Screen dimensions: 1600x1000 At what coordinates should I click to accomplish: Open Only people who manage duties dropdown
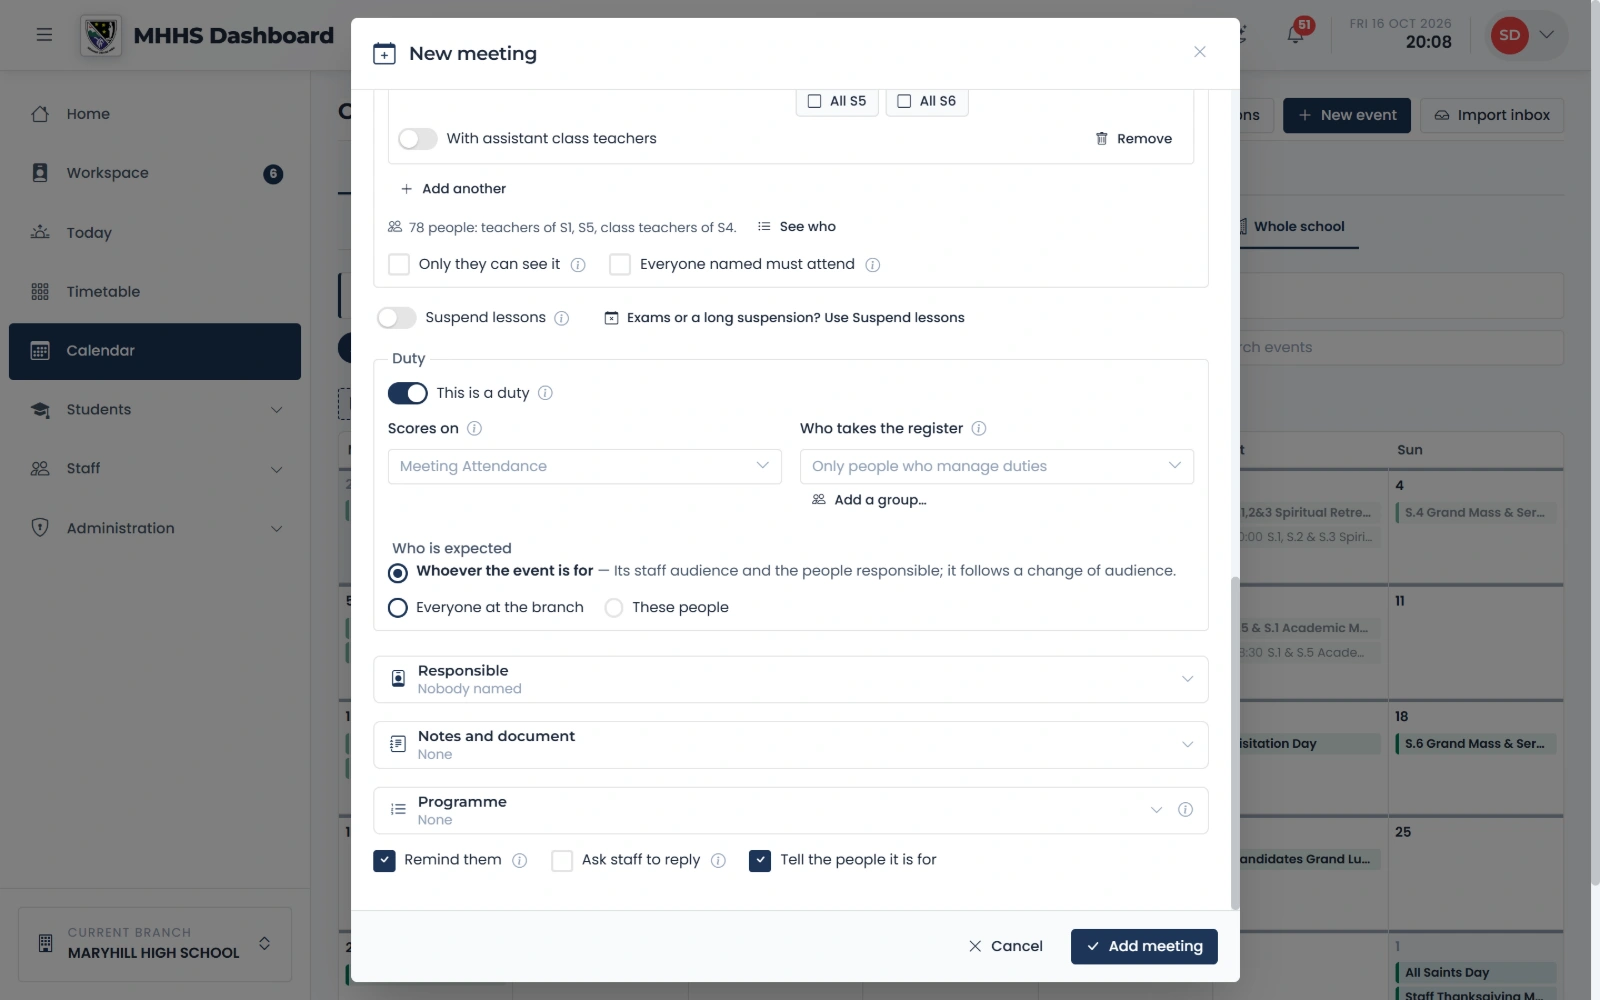coord(997,466)
